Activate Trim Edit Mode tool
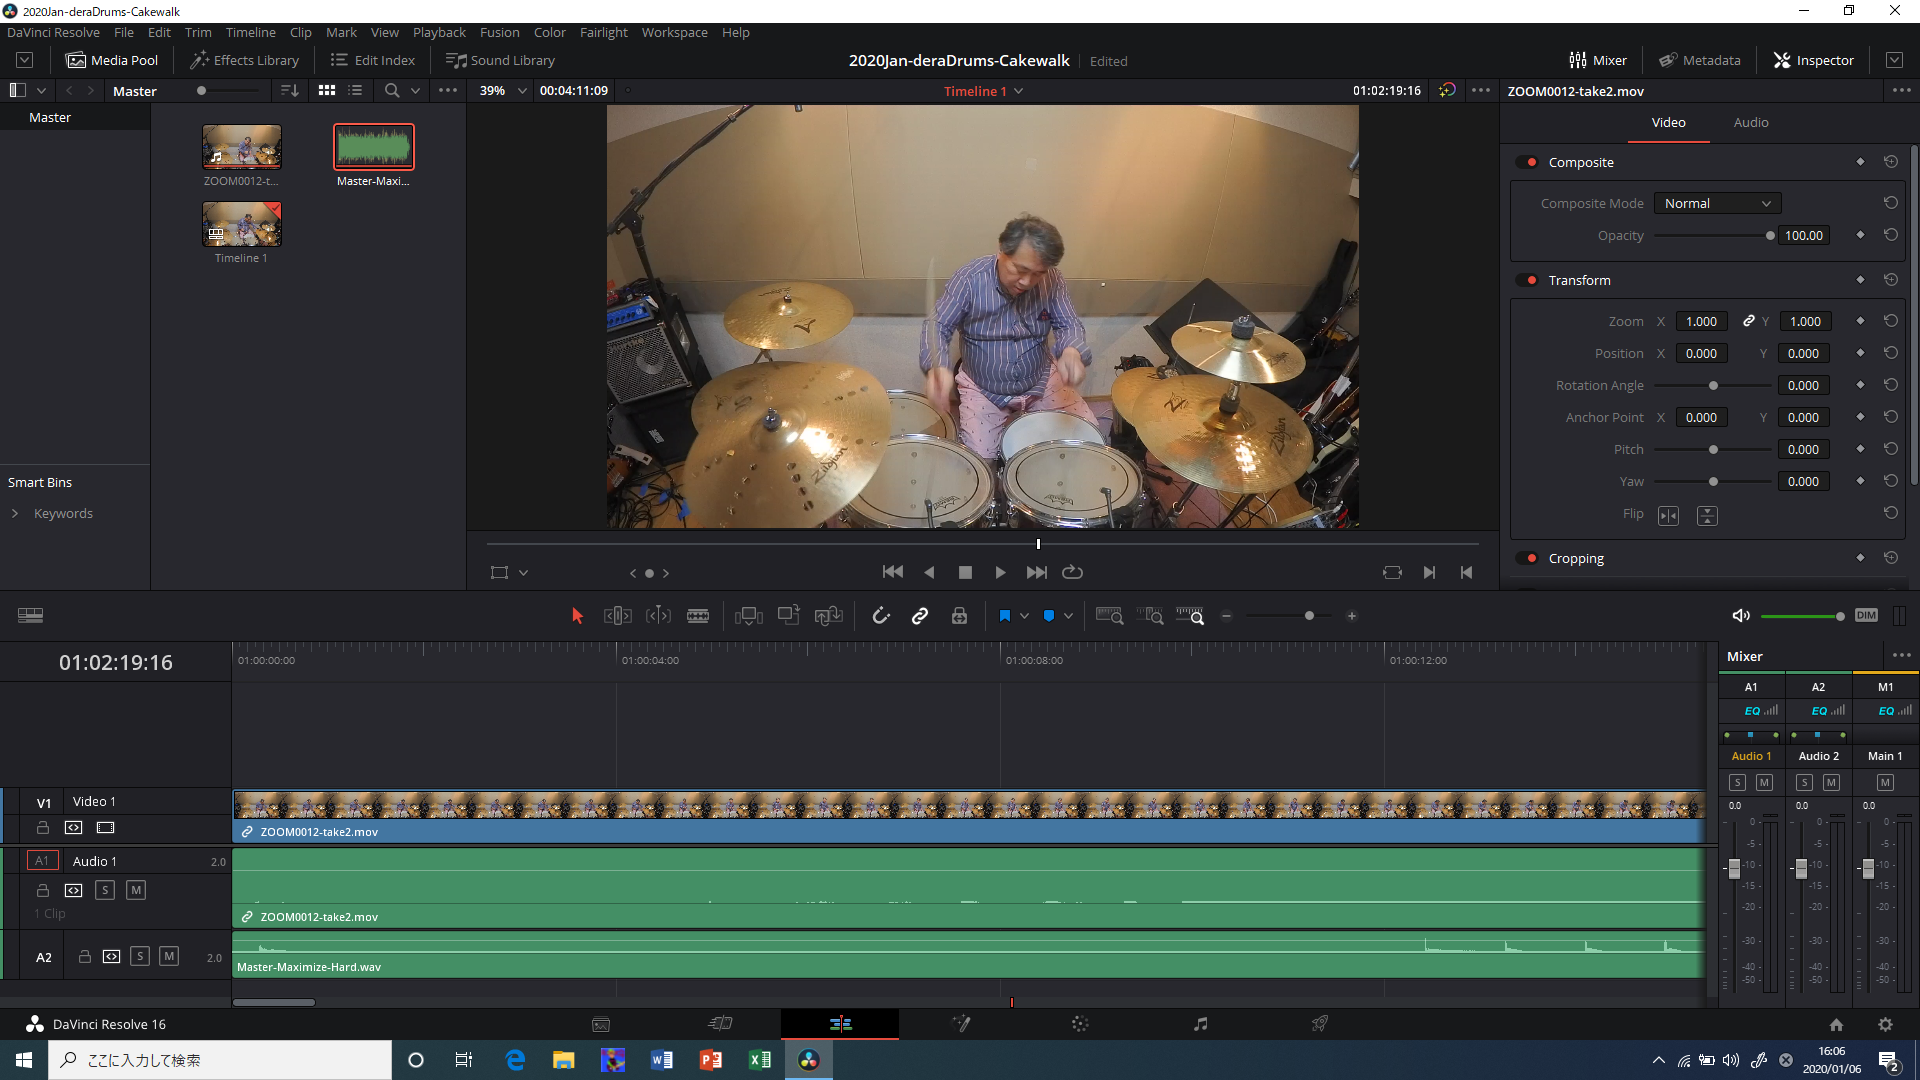This screenshot has width=1920, height=1080. tap(618, 616)
